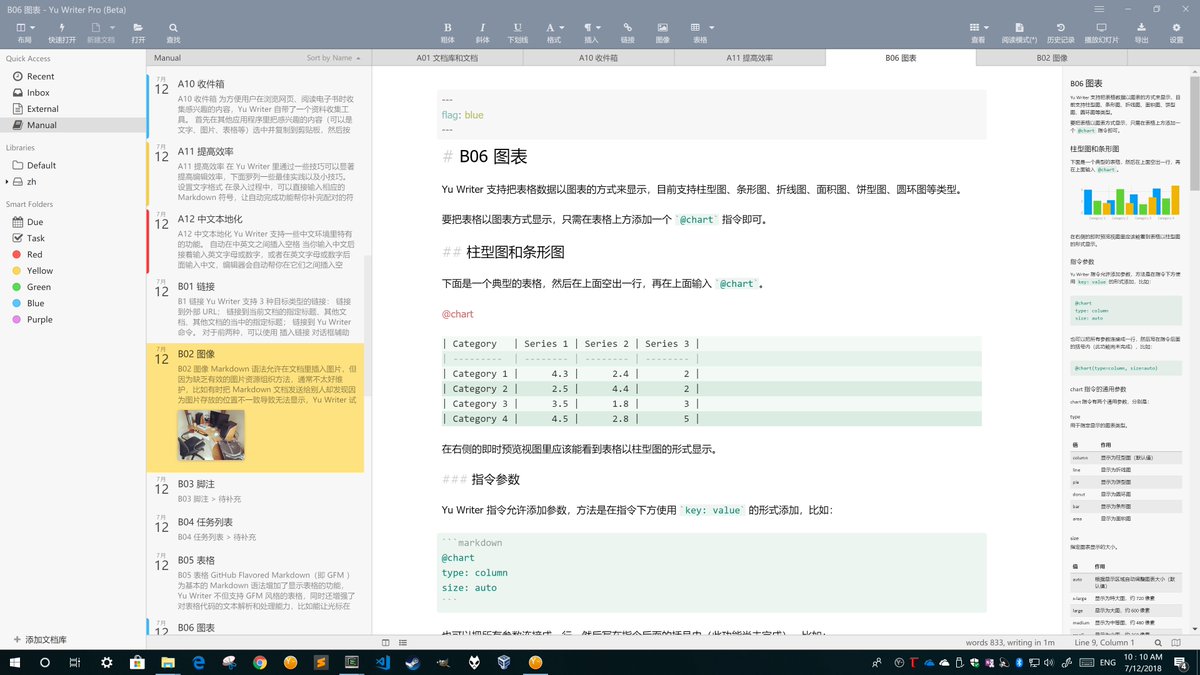1200x675 pixels.
Task: Open Sort by Name dropdown
Action: 333,58
